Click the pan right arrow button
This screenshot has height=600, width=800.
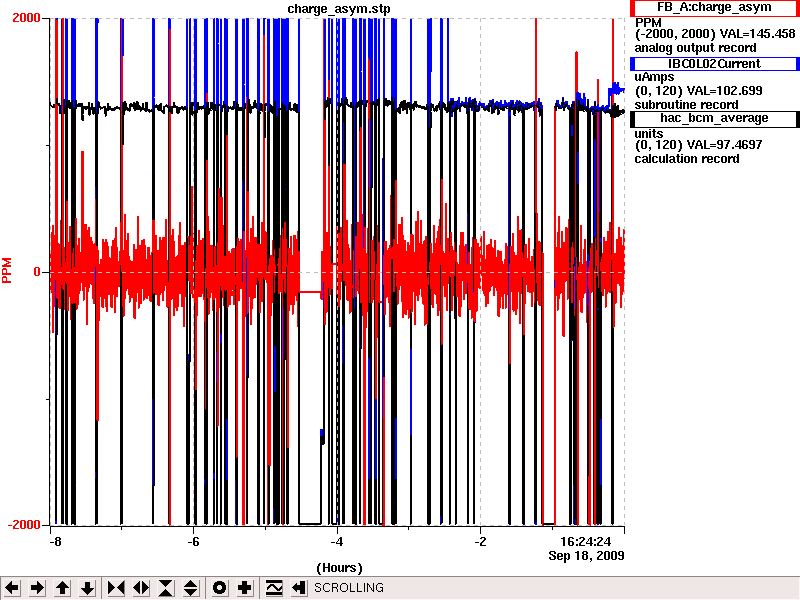point(37,588)
